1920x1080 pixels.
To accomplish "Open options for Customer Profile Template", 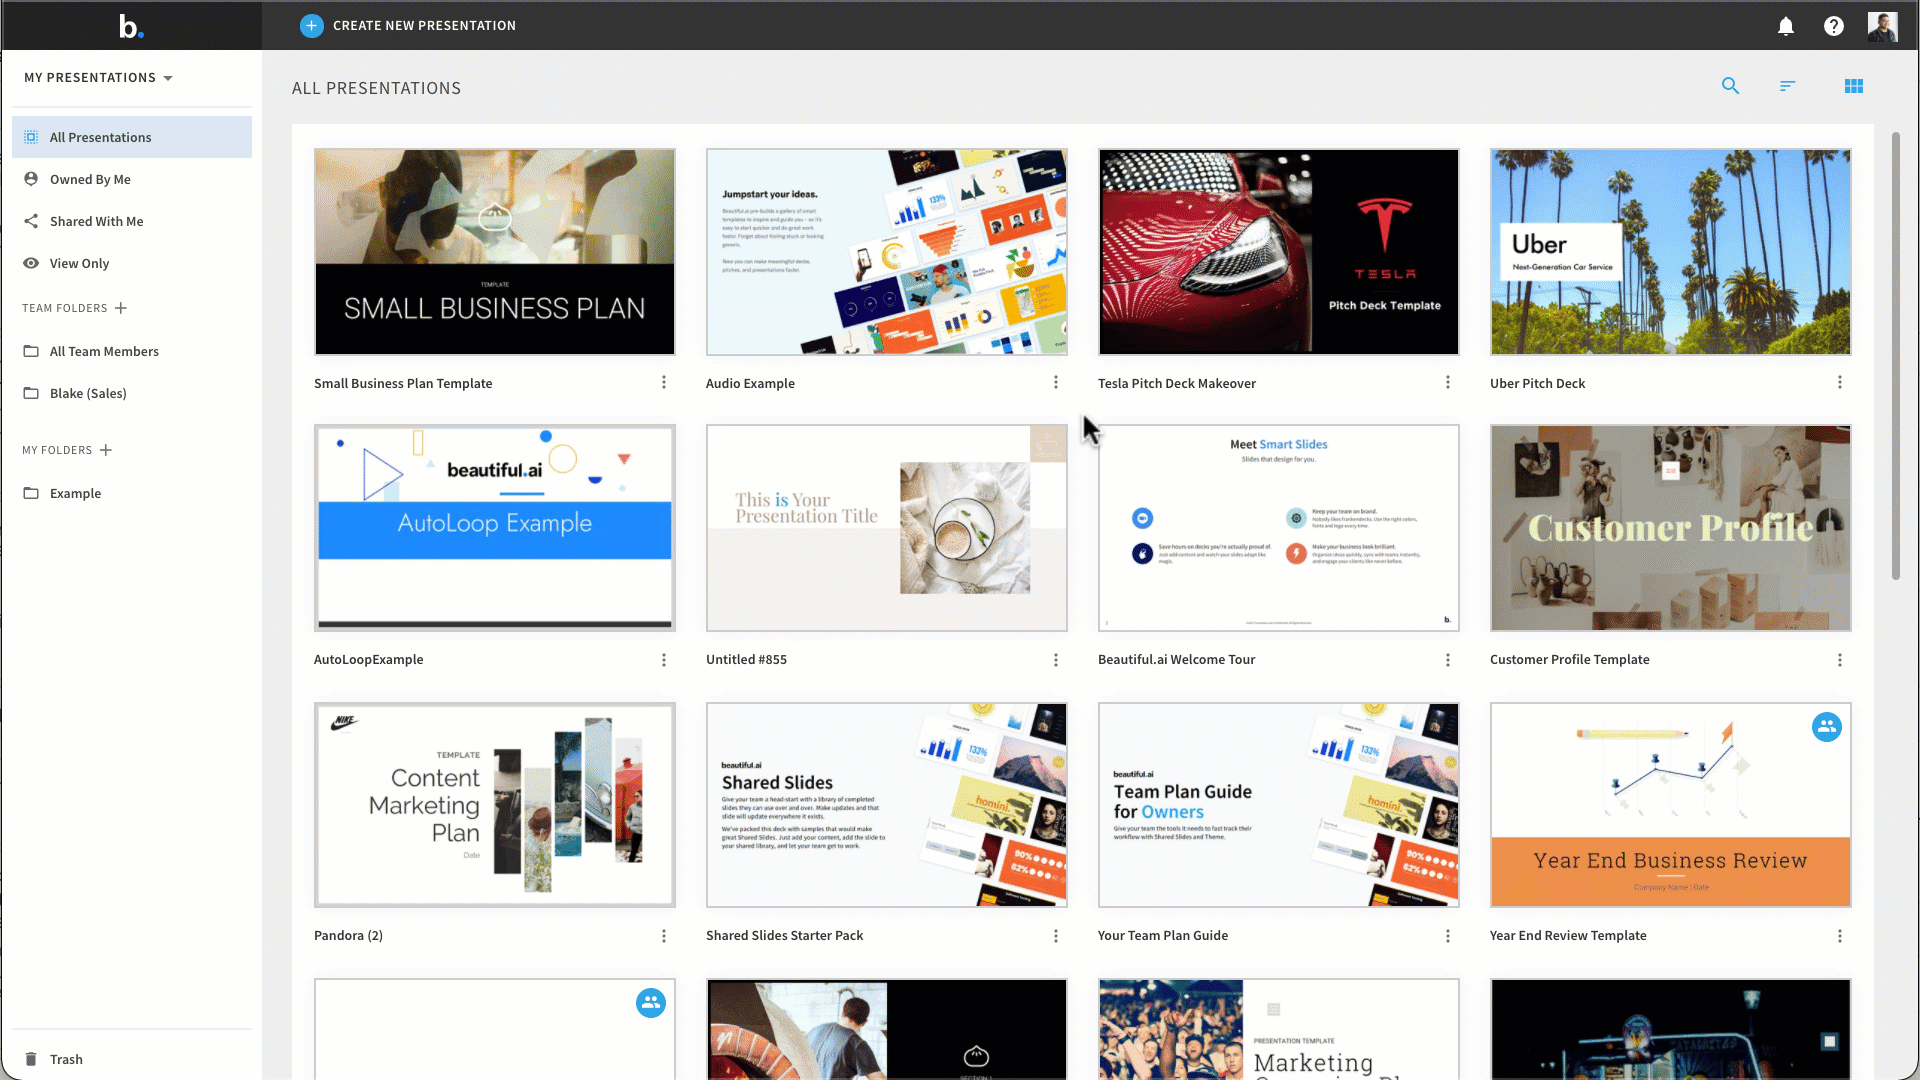I will tap(1840, 660).
